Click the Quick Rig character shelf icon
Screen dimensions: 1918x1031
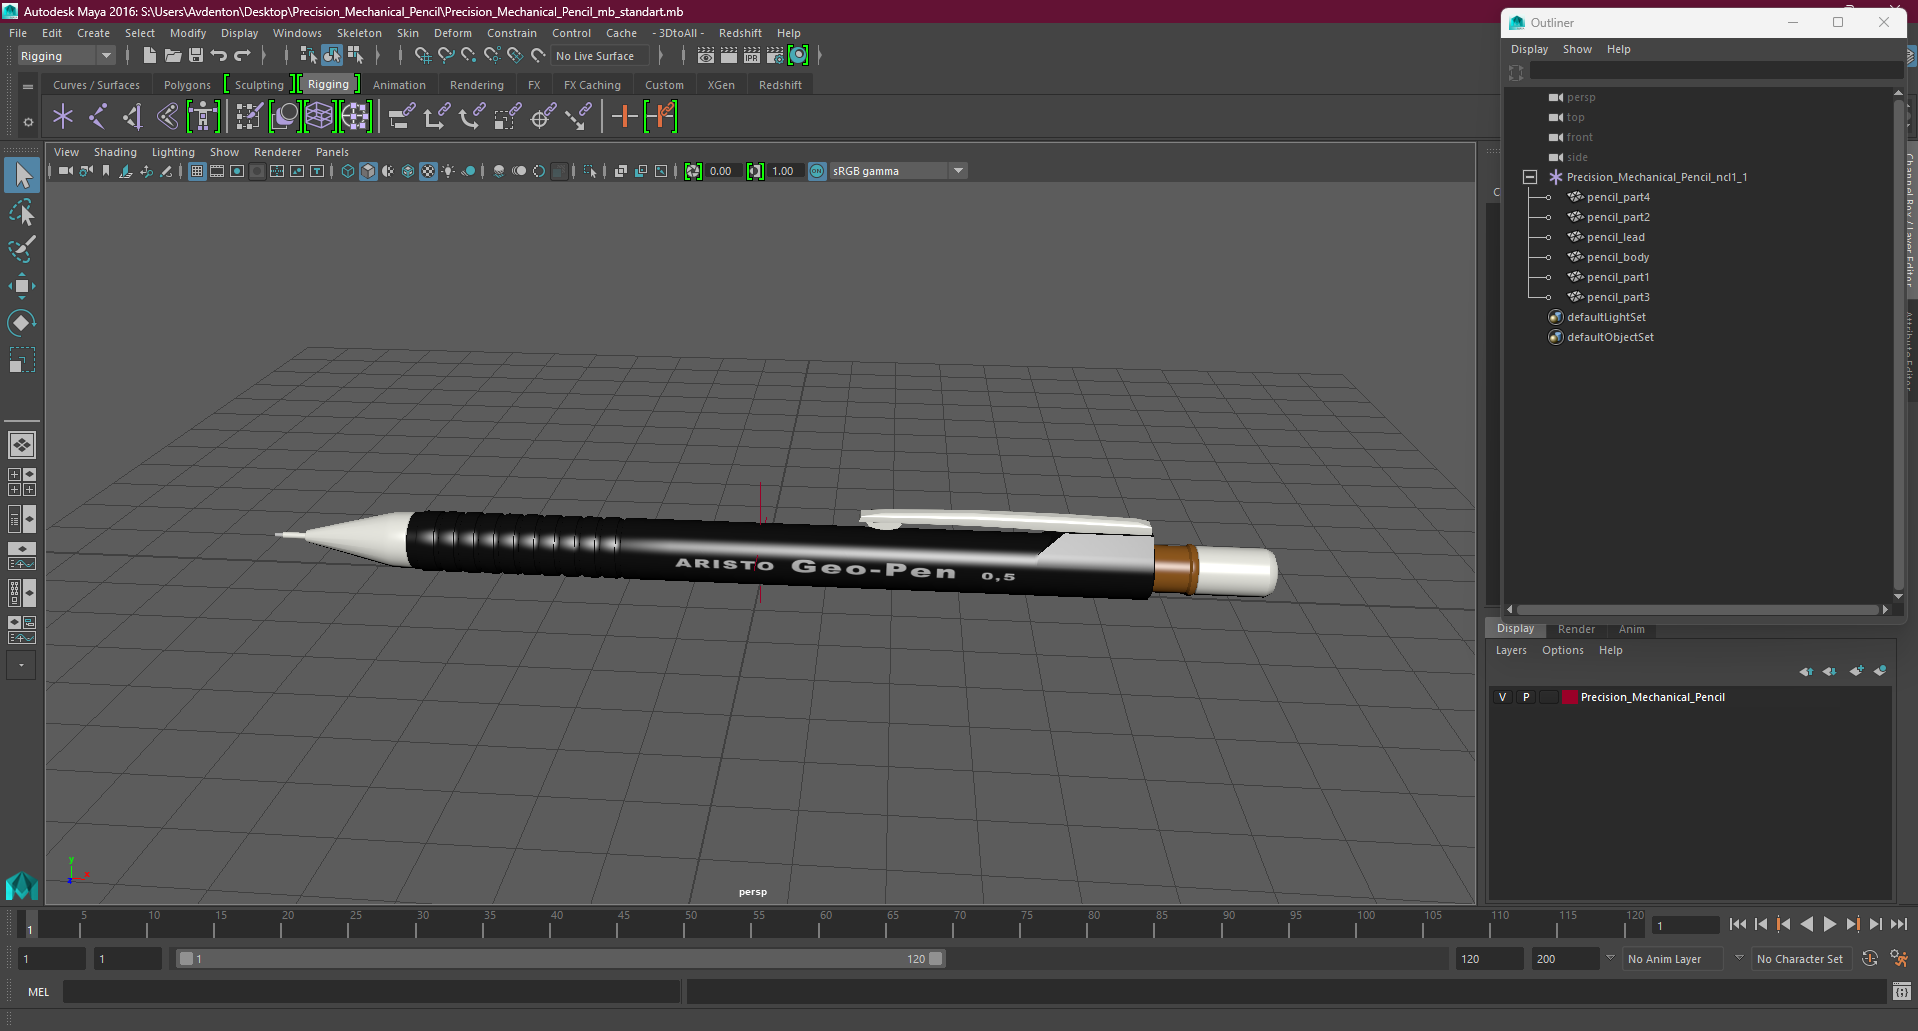click(x=203, y=117)
